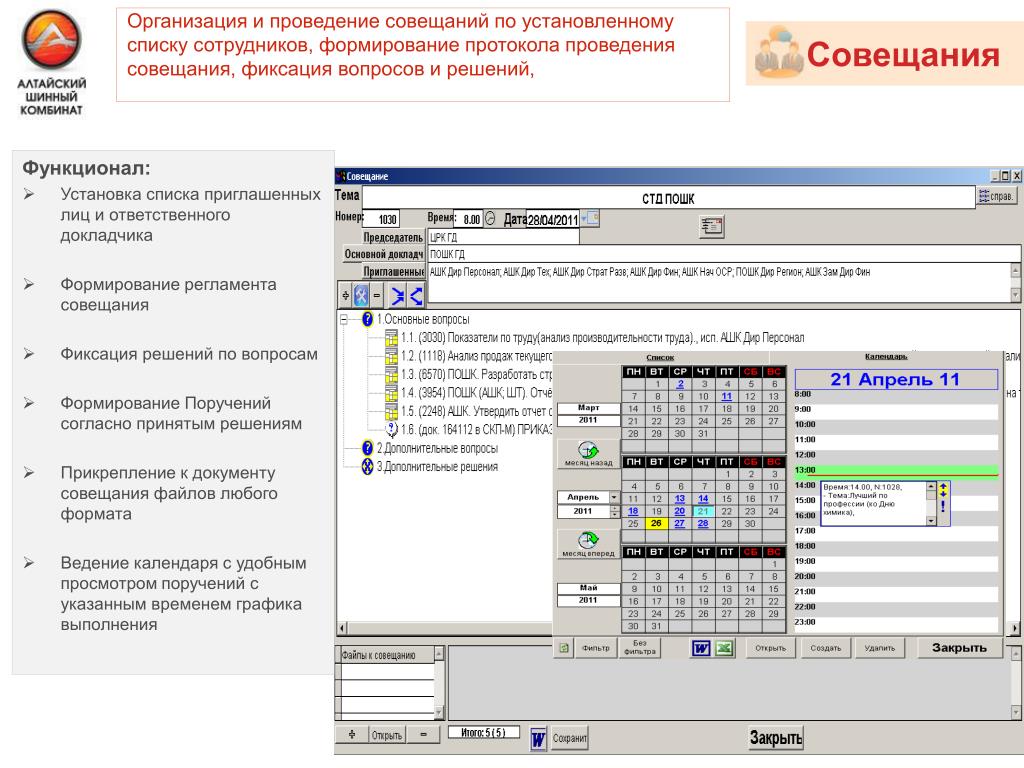Open the Дата field dropdown arrow
This screenshot has width=1024, height=768.
pos(583,219)
